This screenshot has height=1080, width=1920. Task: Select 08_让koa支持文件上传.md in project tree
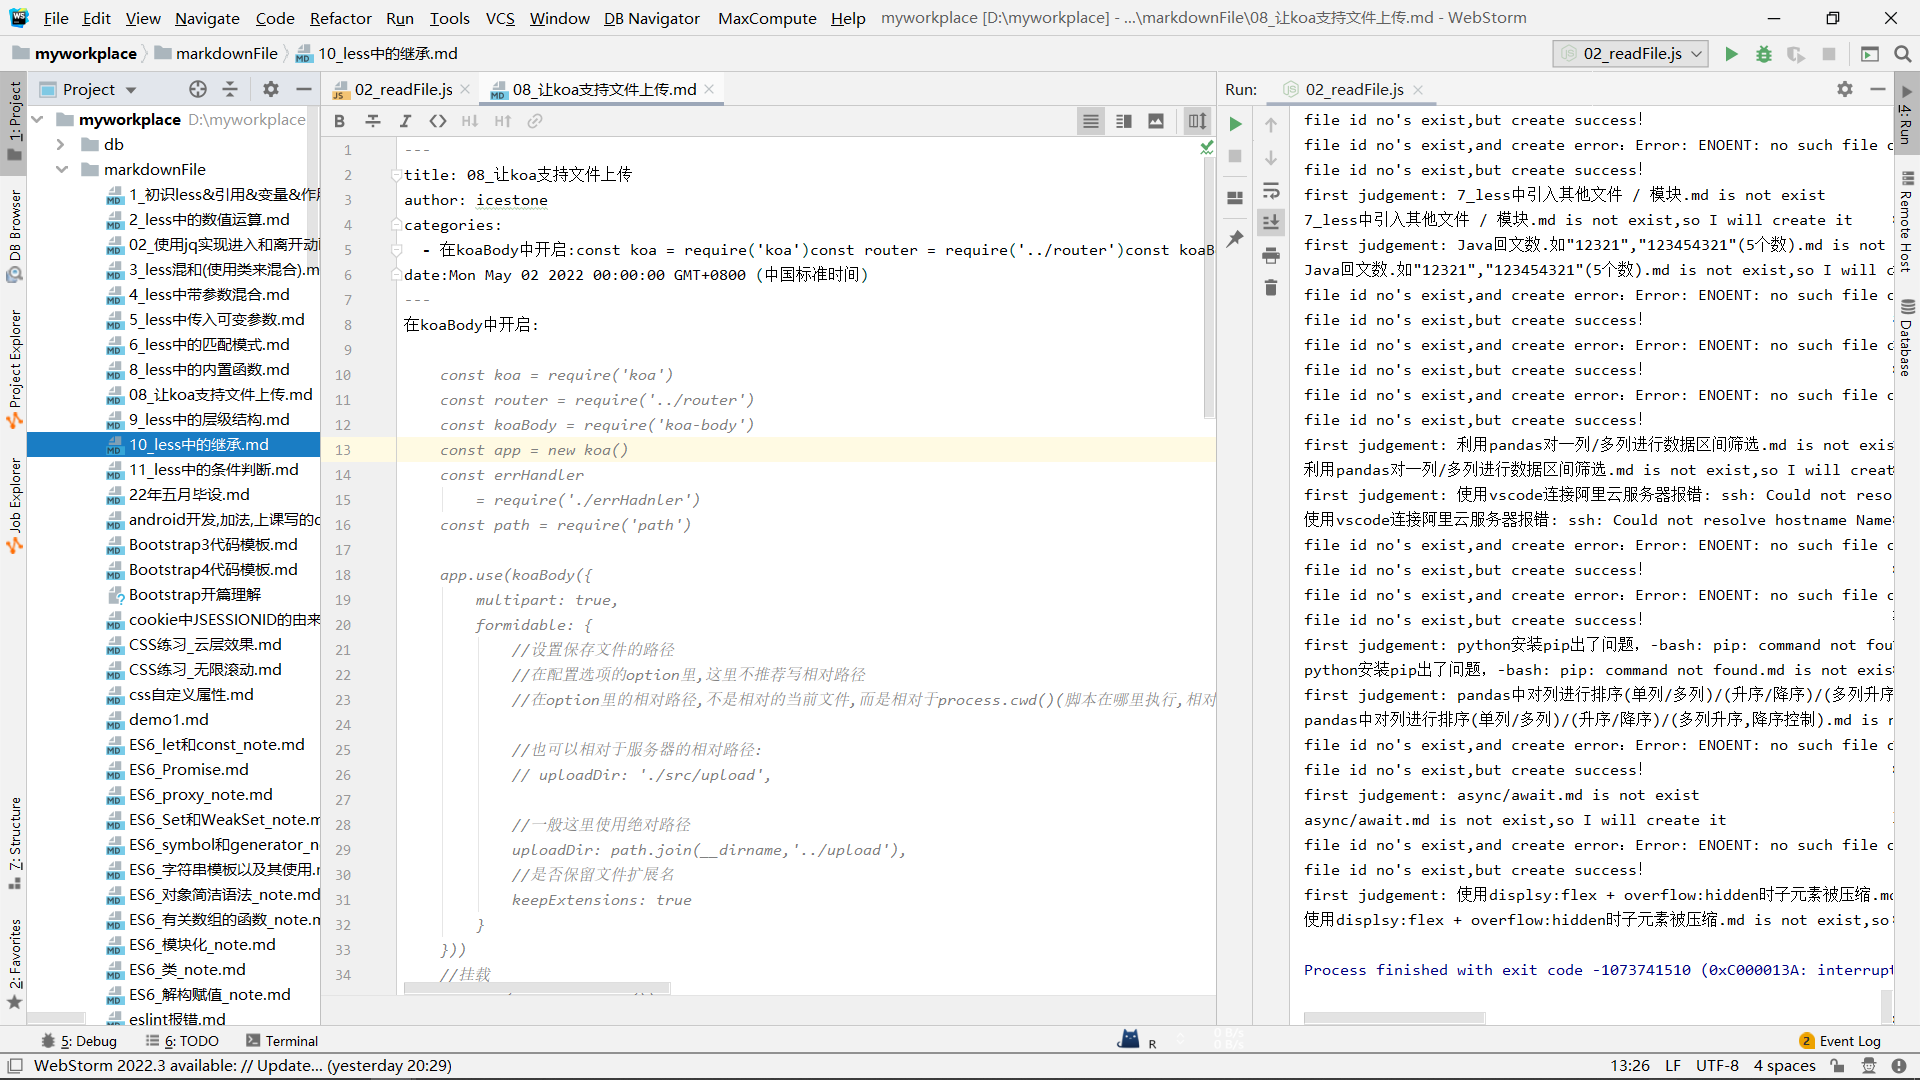tap(220, 395)
